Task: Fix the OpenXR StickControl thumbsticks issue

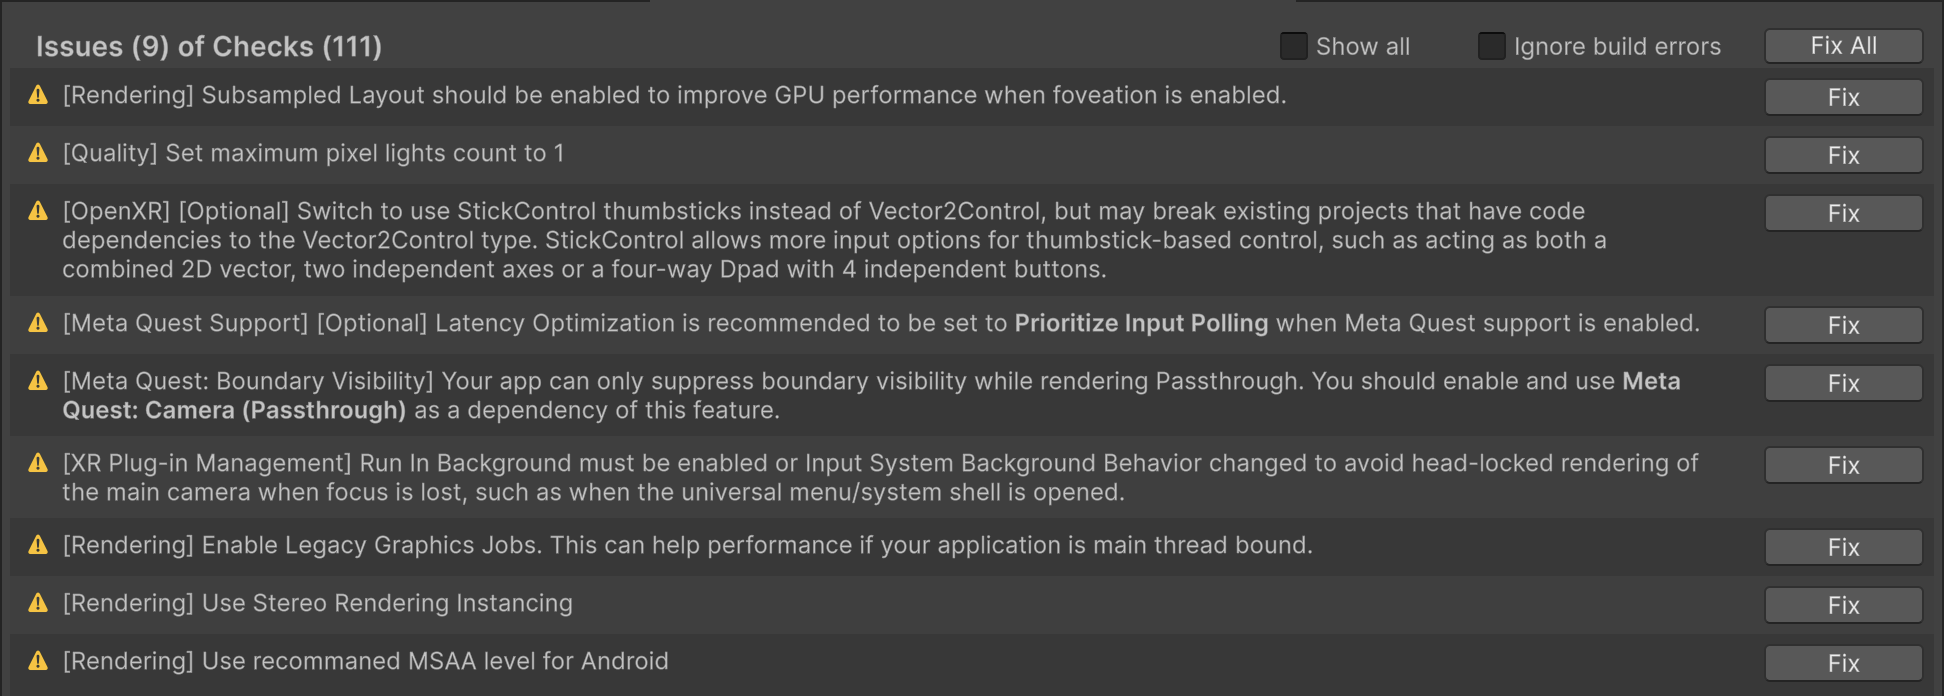Action: pos(1843,213)
